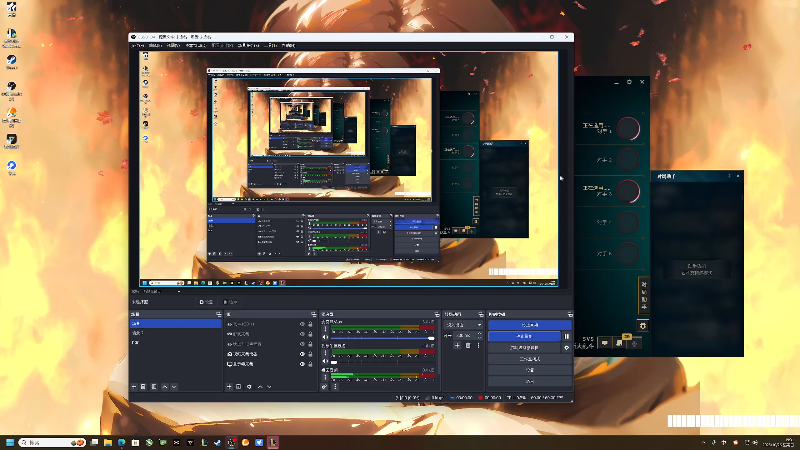
Task: Move selected scene down in Scenes toolbar
Action: point(174,387)
